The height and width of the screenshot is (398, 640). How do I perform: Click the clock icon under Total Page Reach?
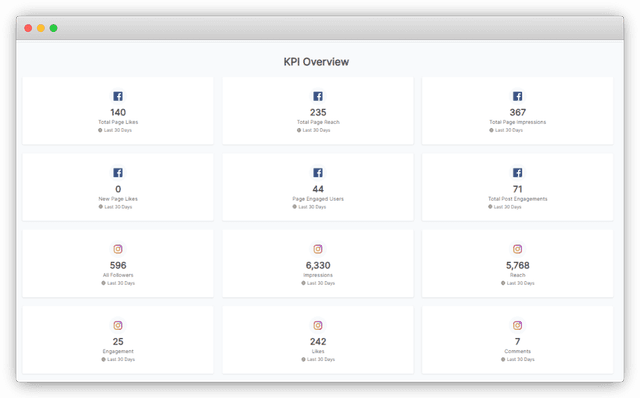(299, 130)
